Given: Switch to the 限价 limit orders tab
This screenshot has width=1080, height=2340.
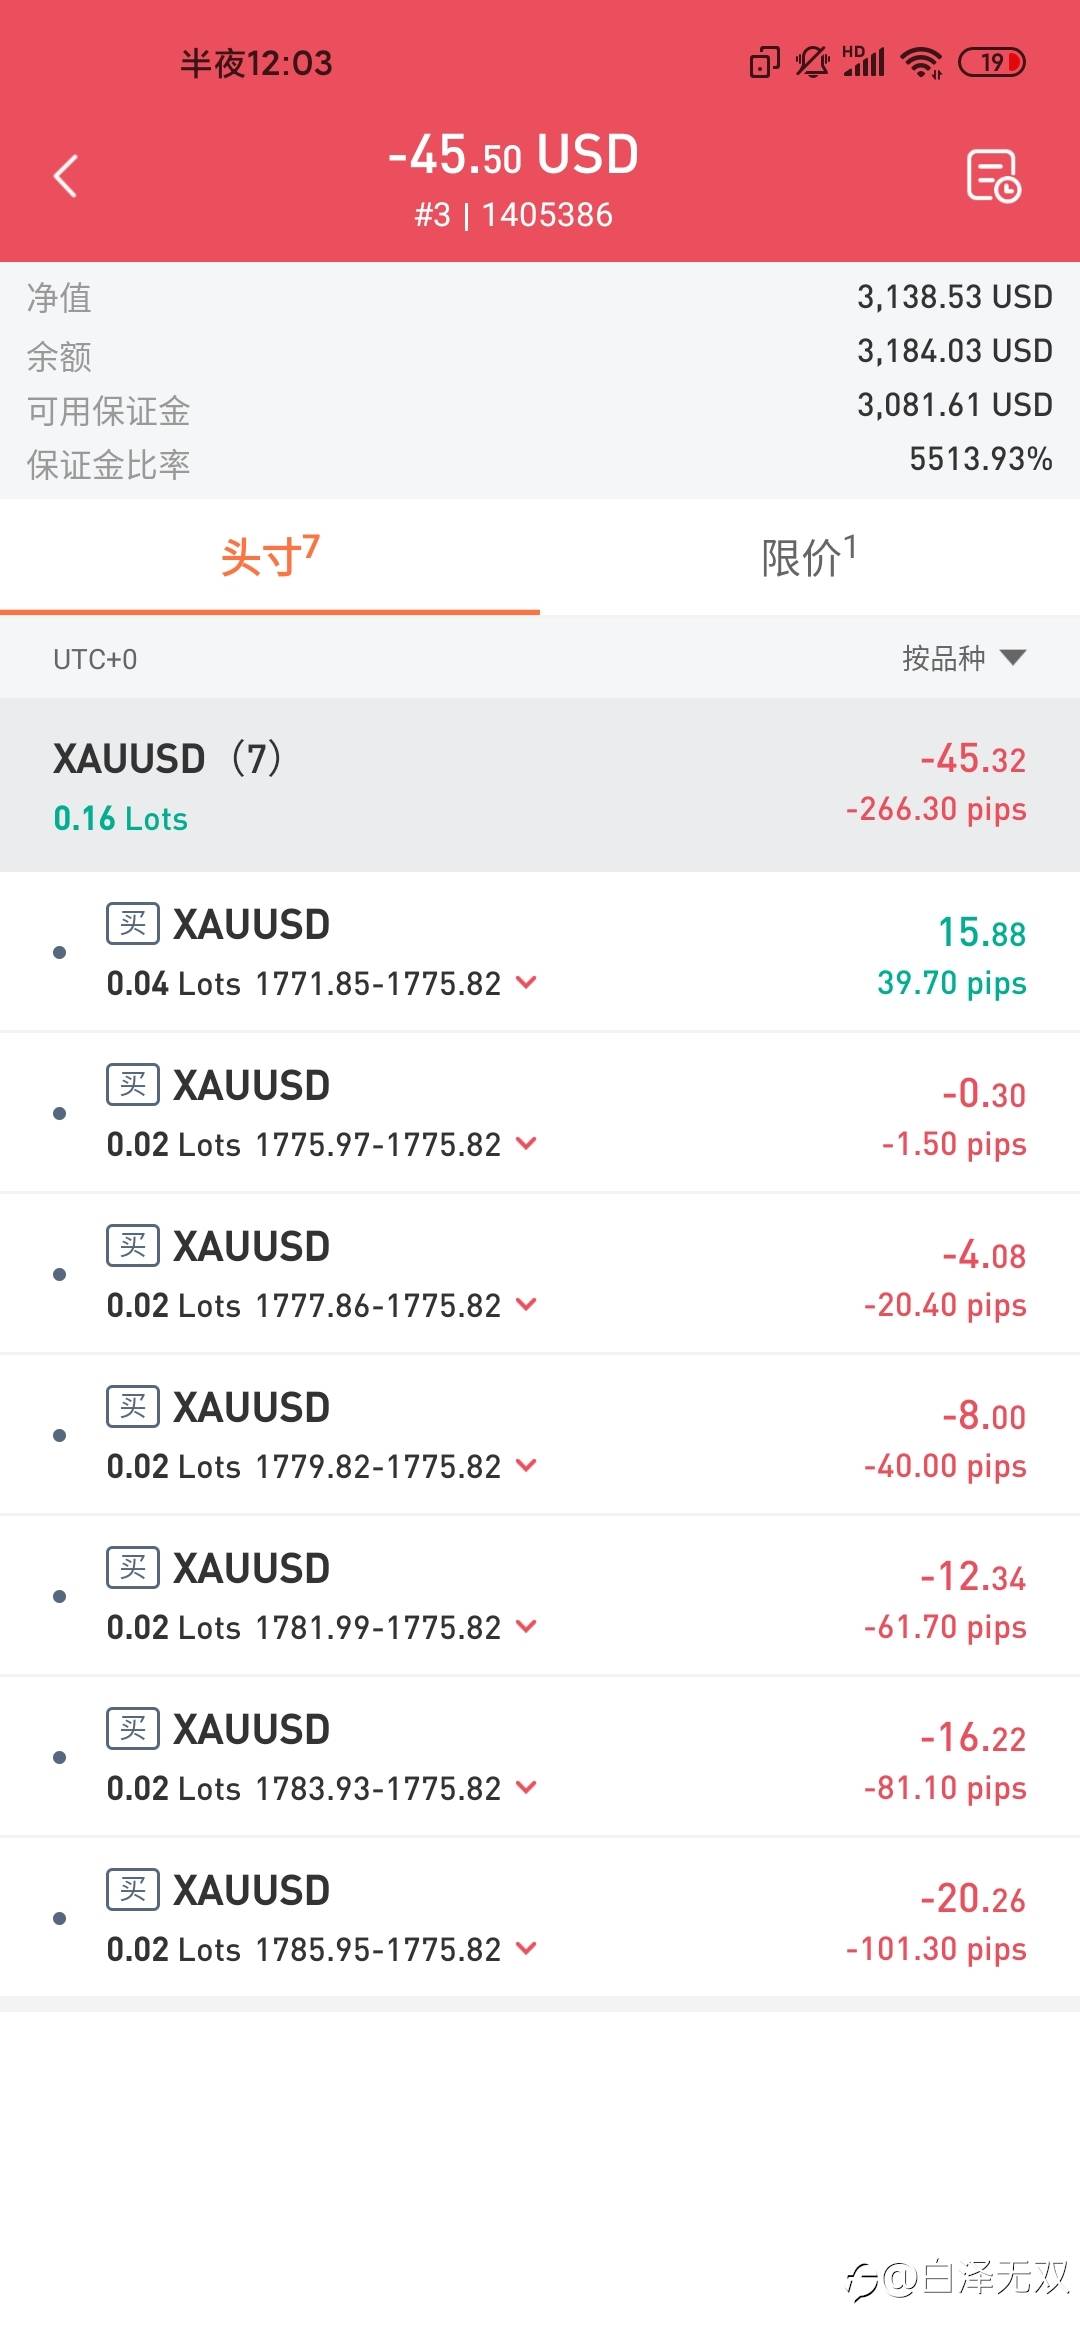Looking at the screenshot, I should coord(809,557).
